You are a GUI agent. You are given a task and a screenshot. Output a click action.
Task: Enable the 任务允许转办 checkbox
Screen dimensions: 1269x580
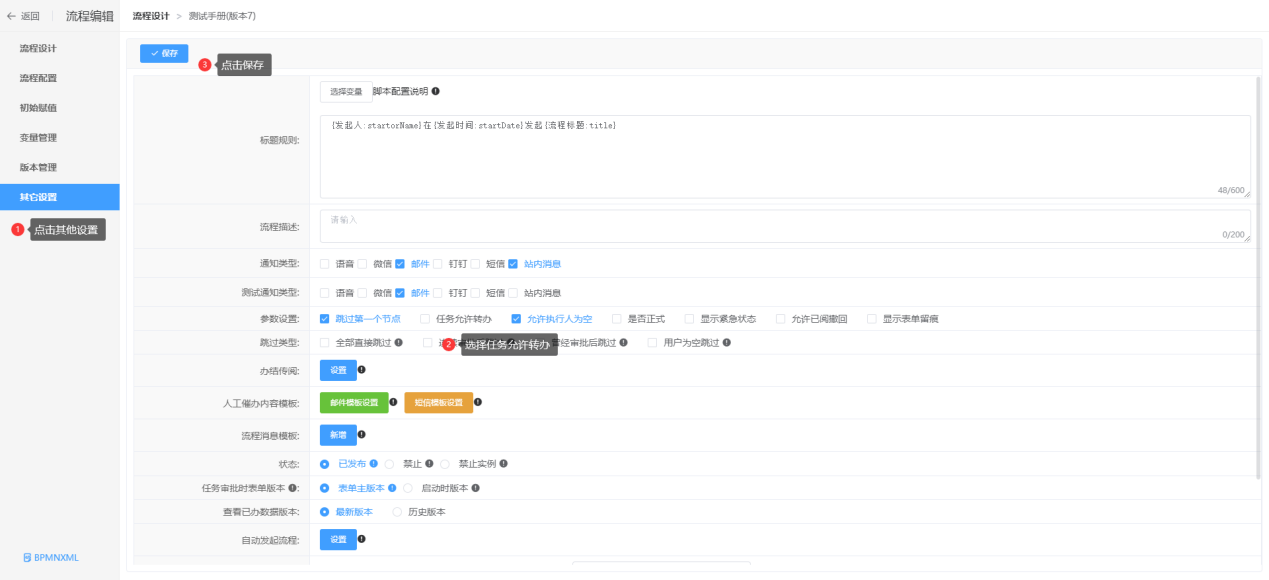(x=425, y=319)
